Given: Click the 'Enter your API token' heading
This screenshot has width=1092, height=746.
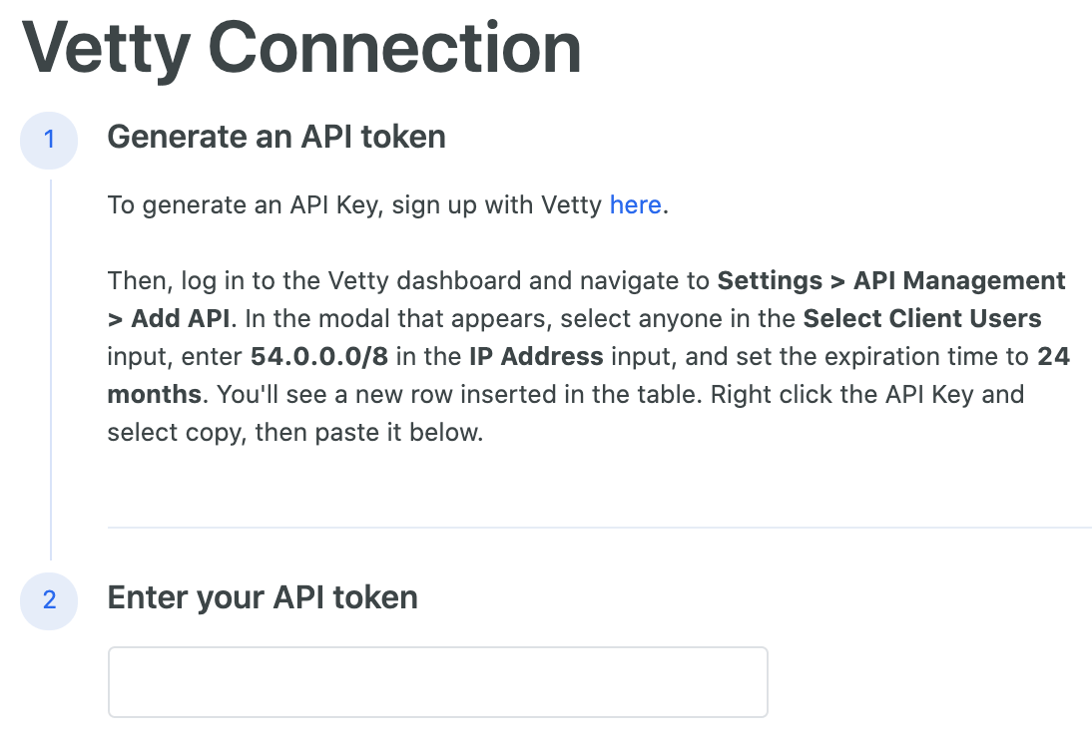Looking at the screenshot, I should point(265,597).
